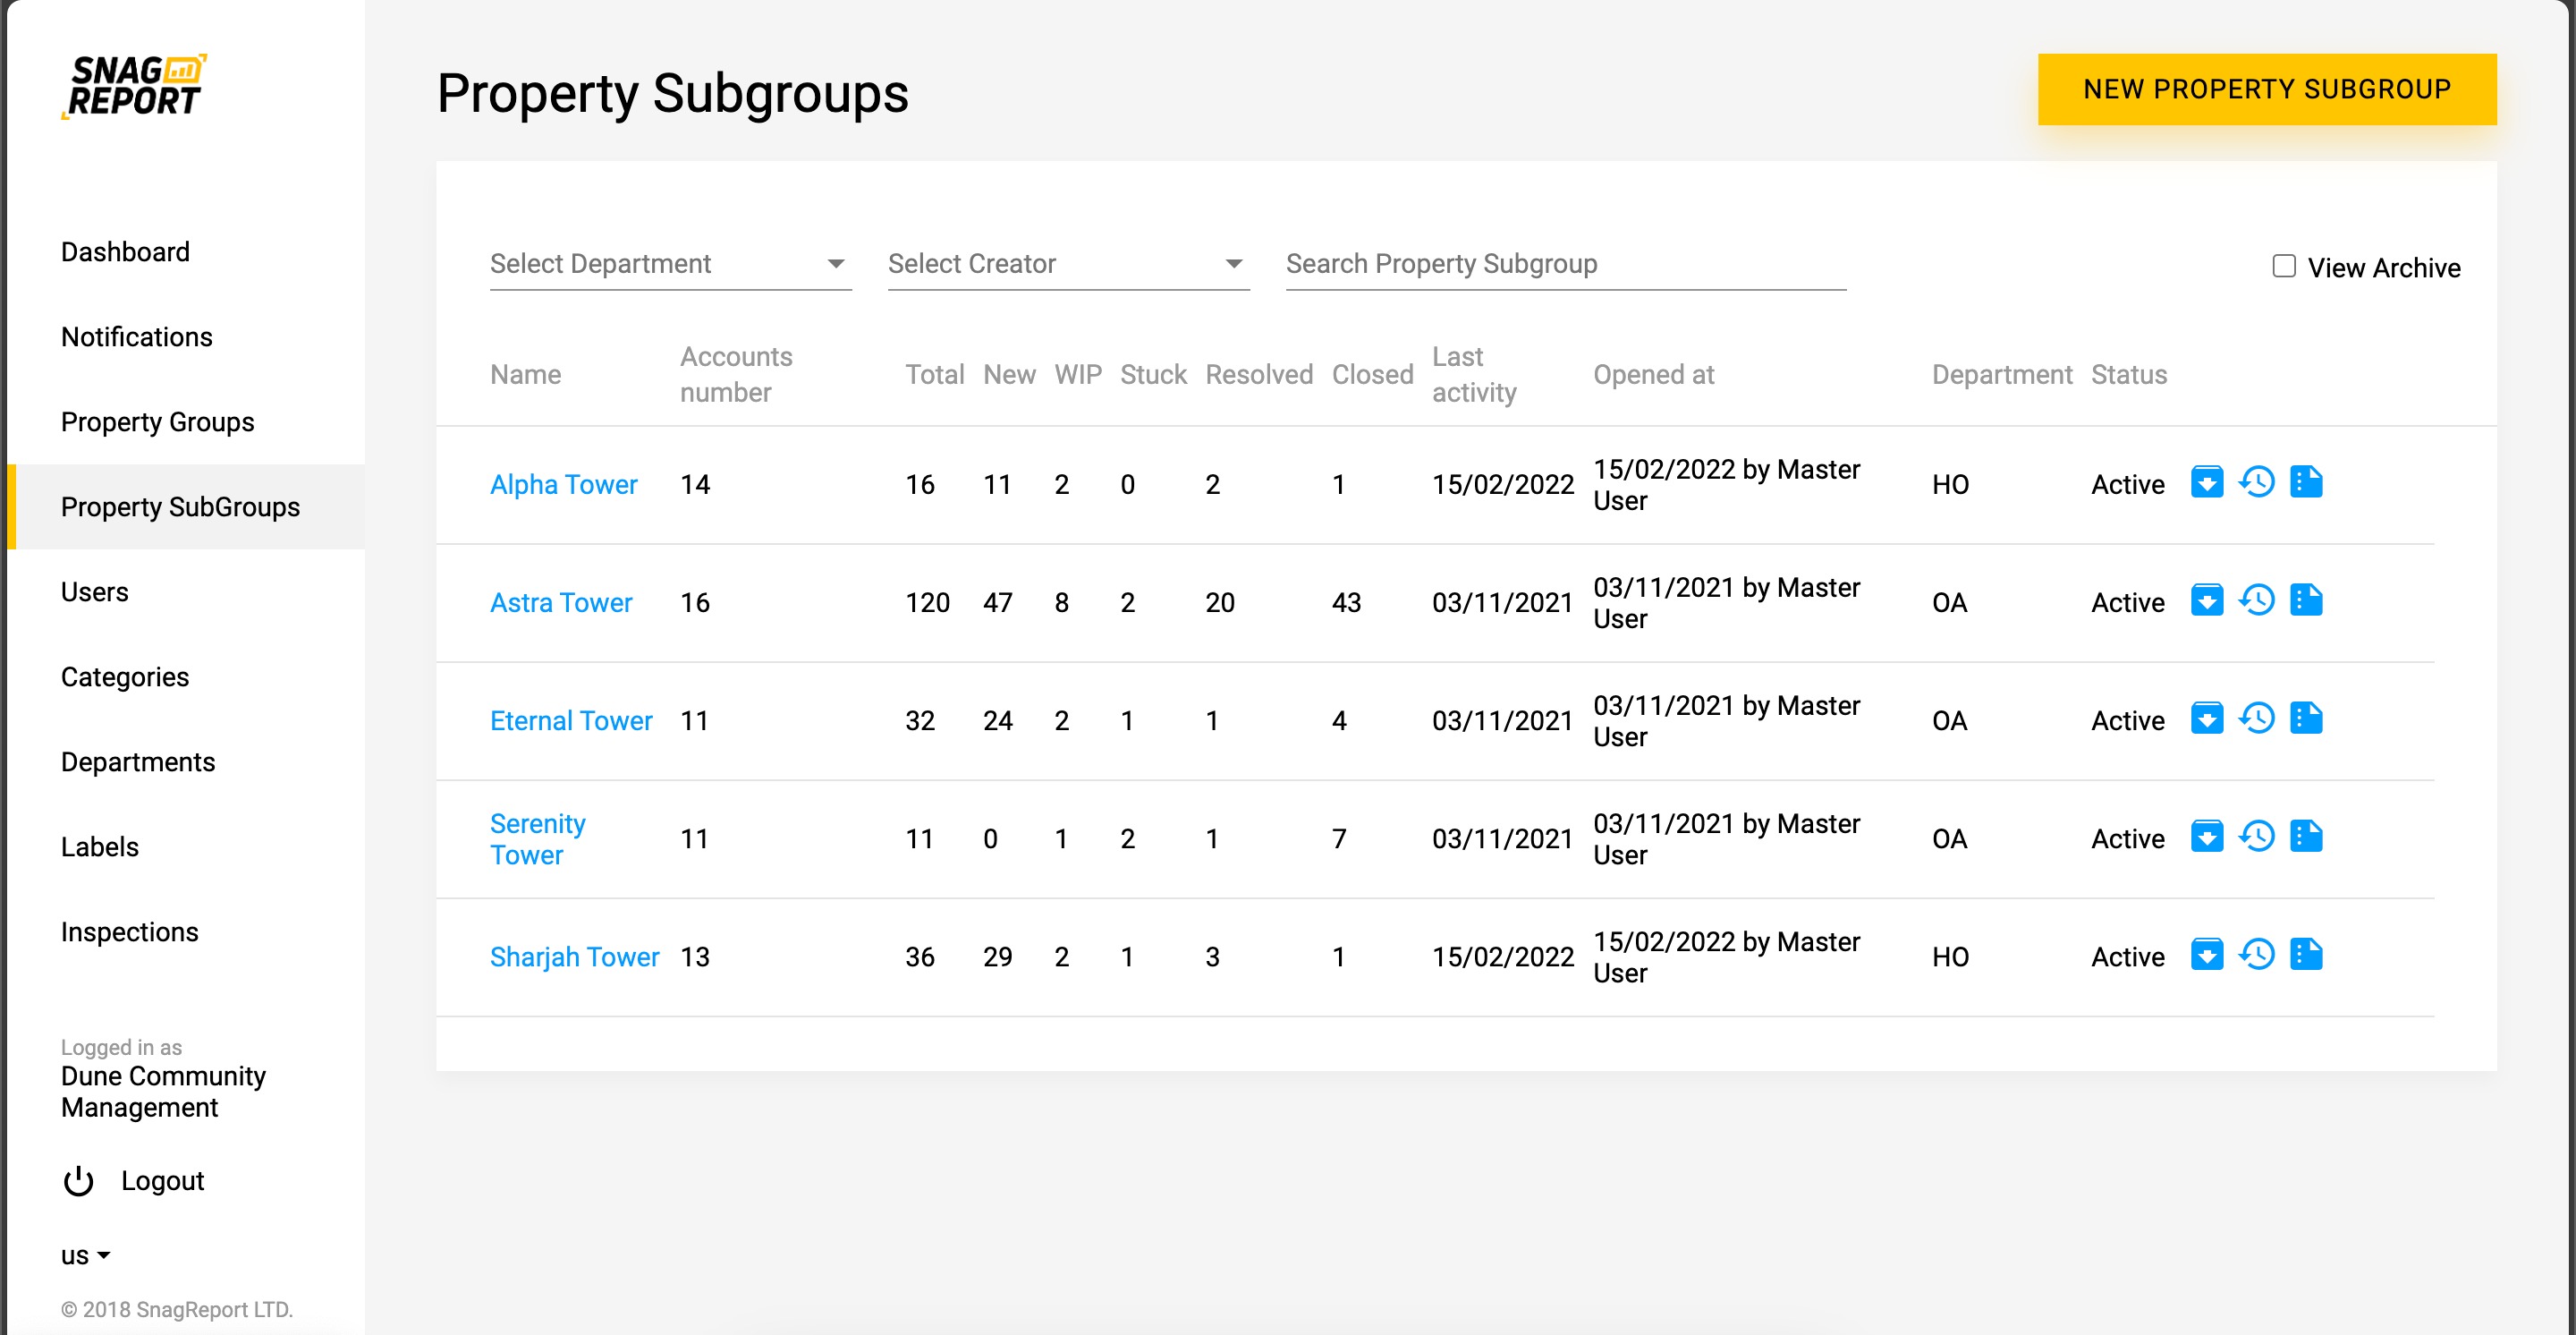This screenshot has width=2576, height=1335.
Task: Open history icon for Eternal Tower
Action: click(x=2256, y=718)
